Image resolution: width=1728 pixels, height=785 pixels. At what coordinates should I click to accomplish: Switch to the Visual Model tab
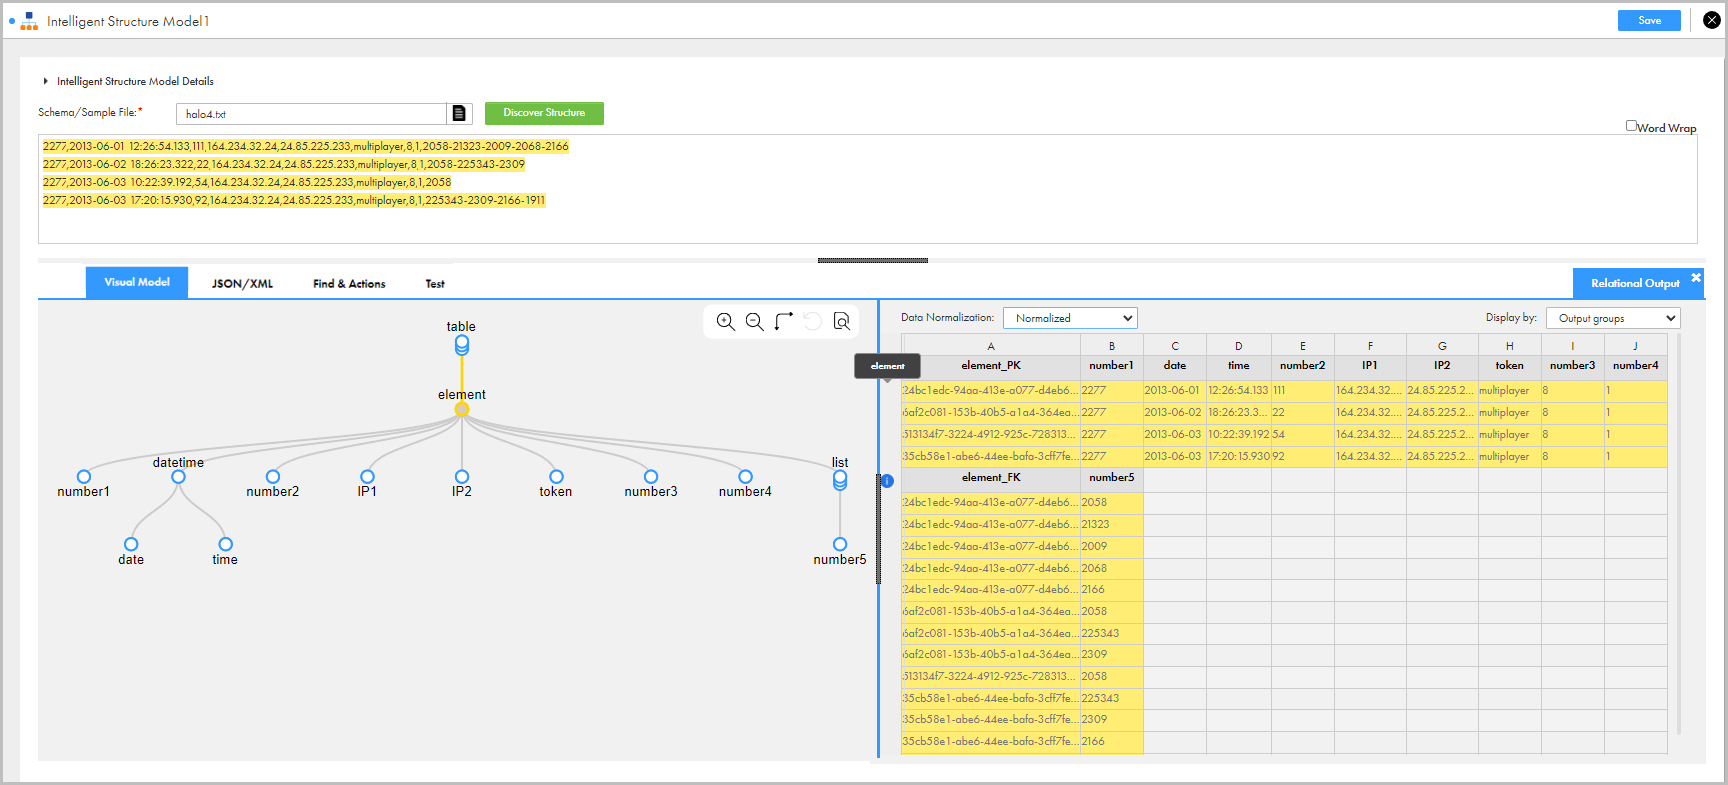(x=137, y=282)
